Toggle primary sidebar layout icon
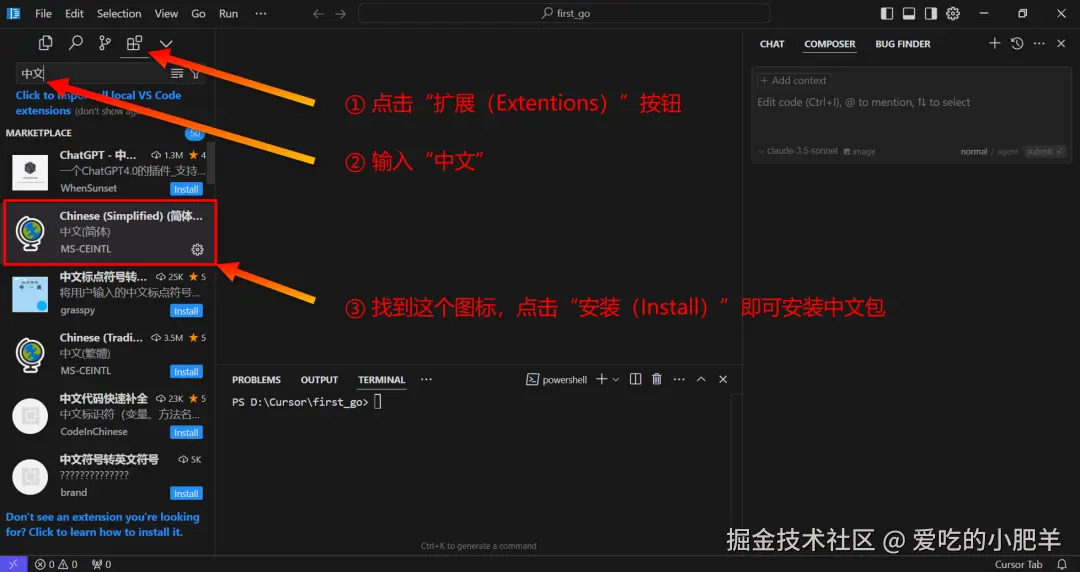Screen dimensions: 1080x572 pyautogui.click(x=887, y=14)
